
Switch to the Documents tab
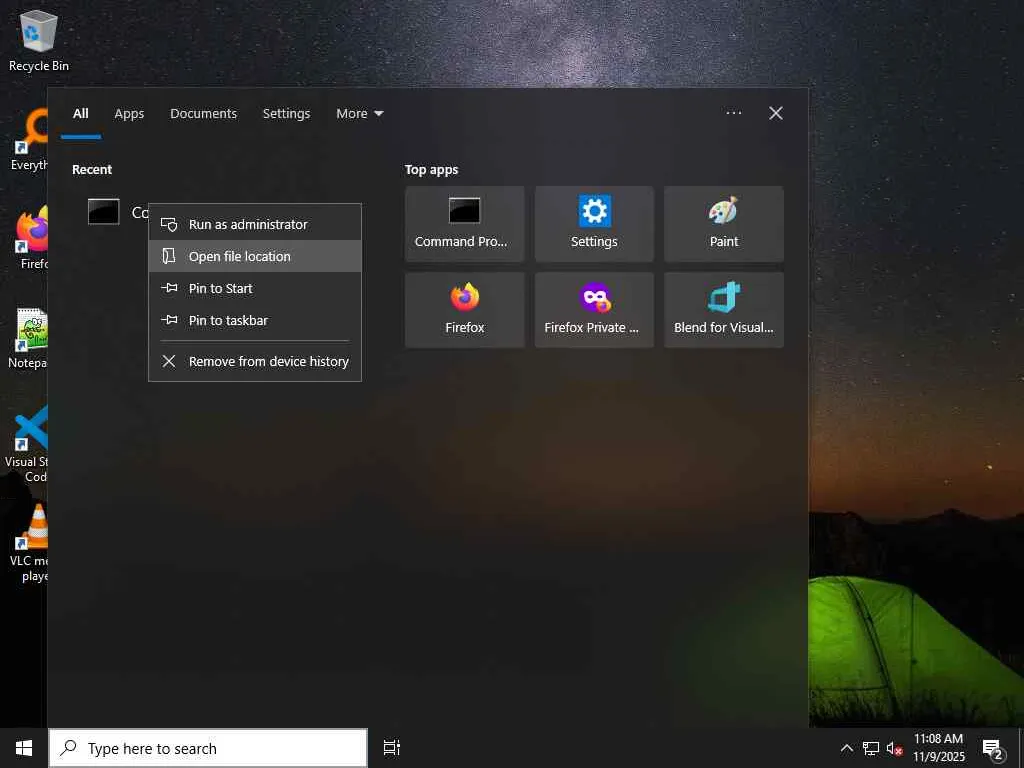click(204, 114)
